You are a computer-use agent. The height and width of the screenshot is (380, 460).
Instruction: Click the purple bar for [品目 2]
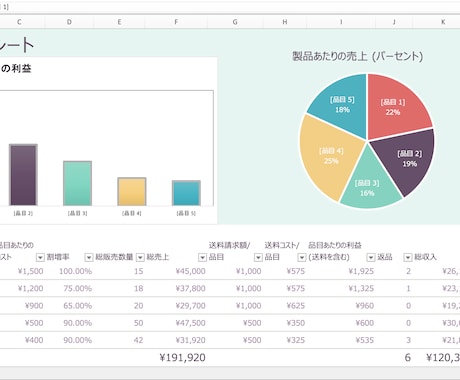(23, 175)
